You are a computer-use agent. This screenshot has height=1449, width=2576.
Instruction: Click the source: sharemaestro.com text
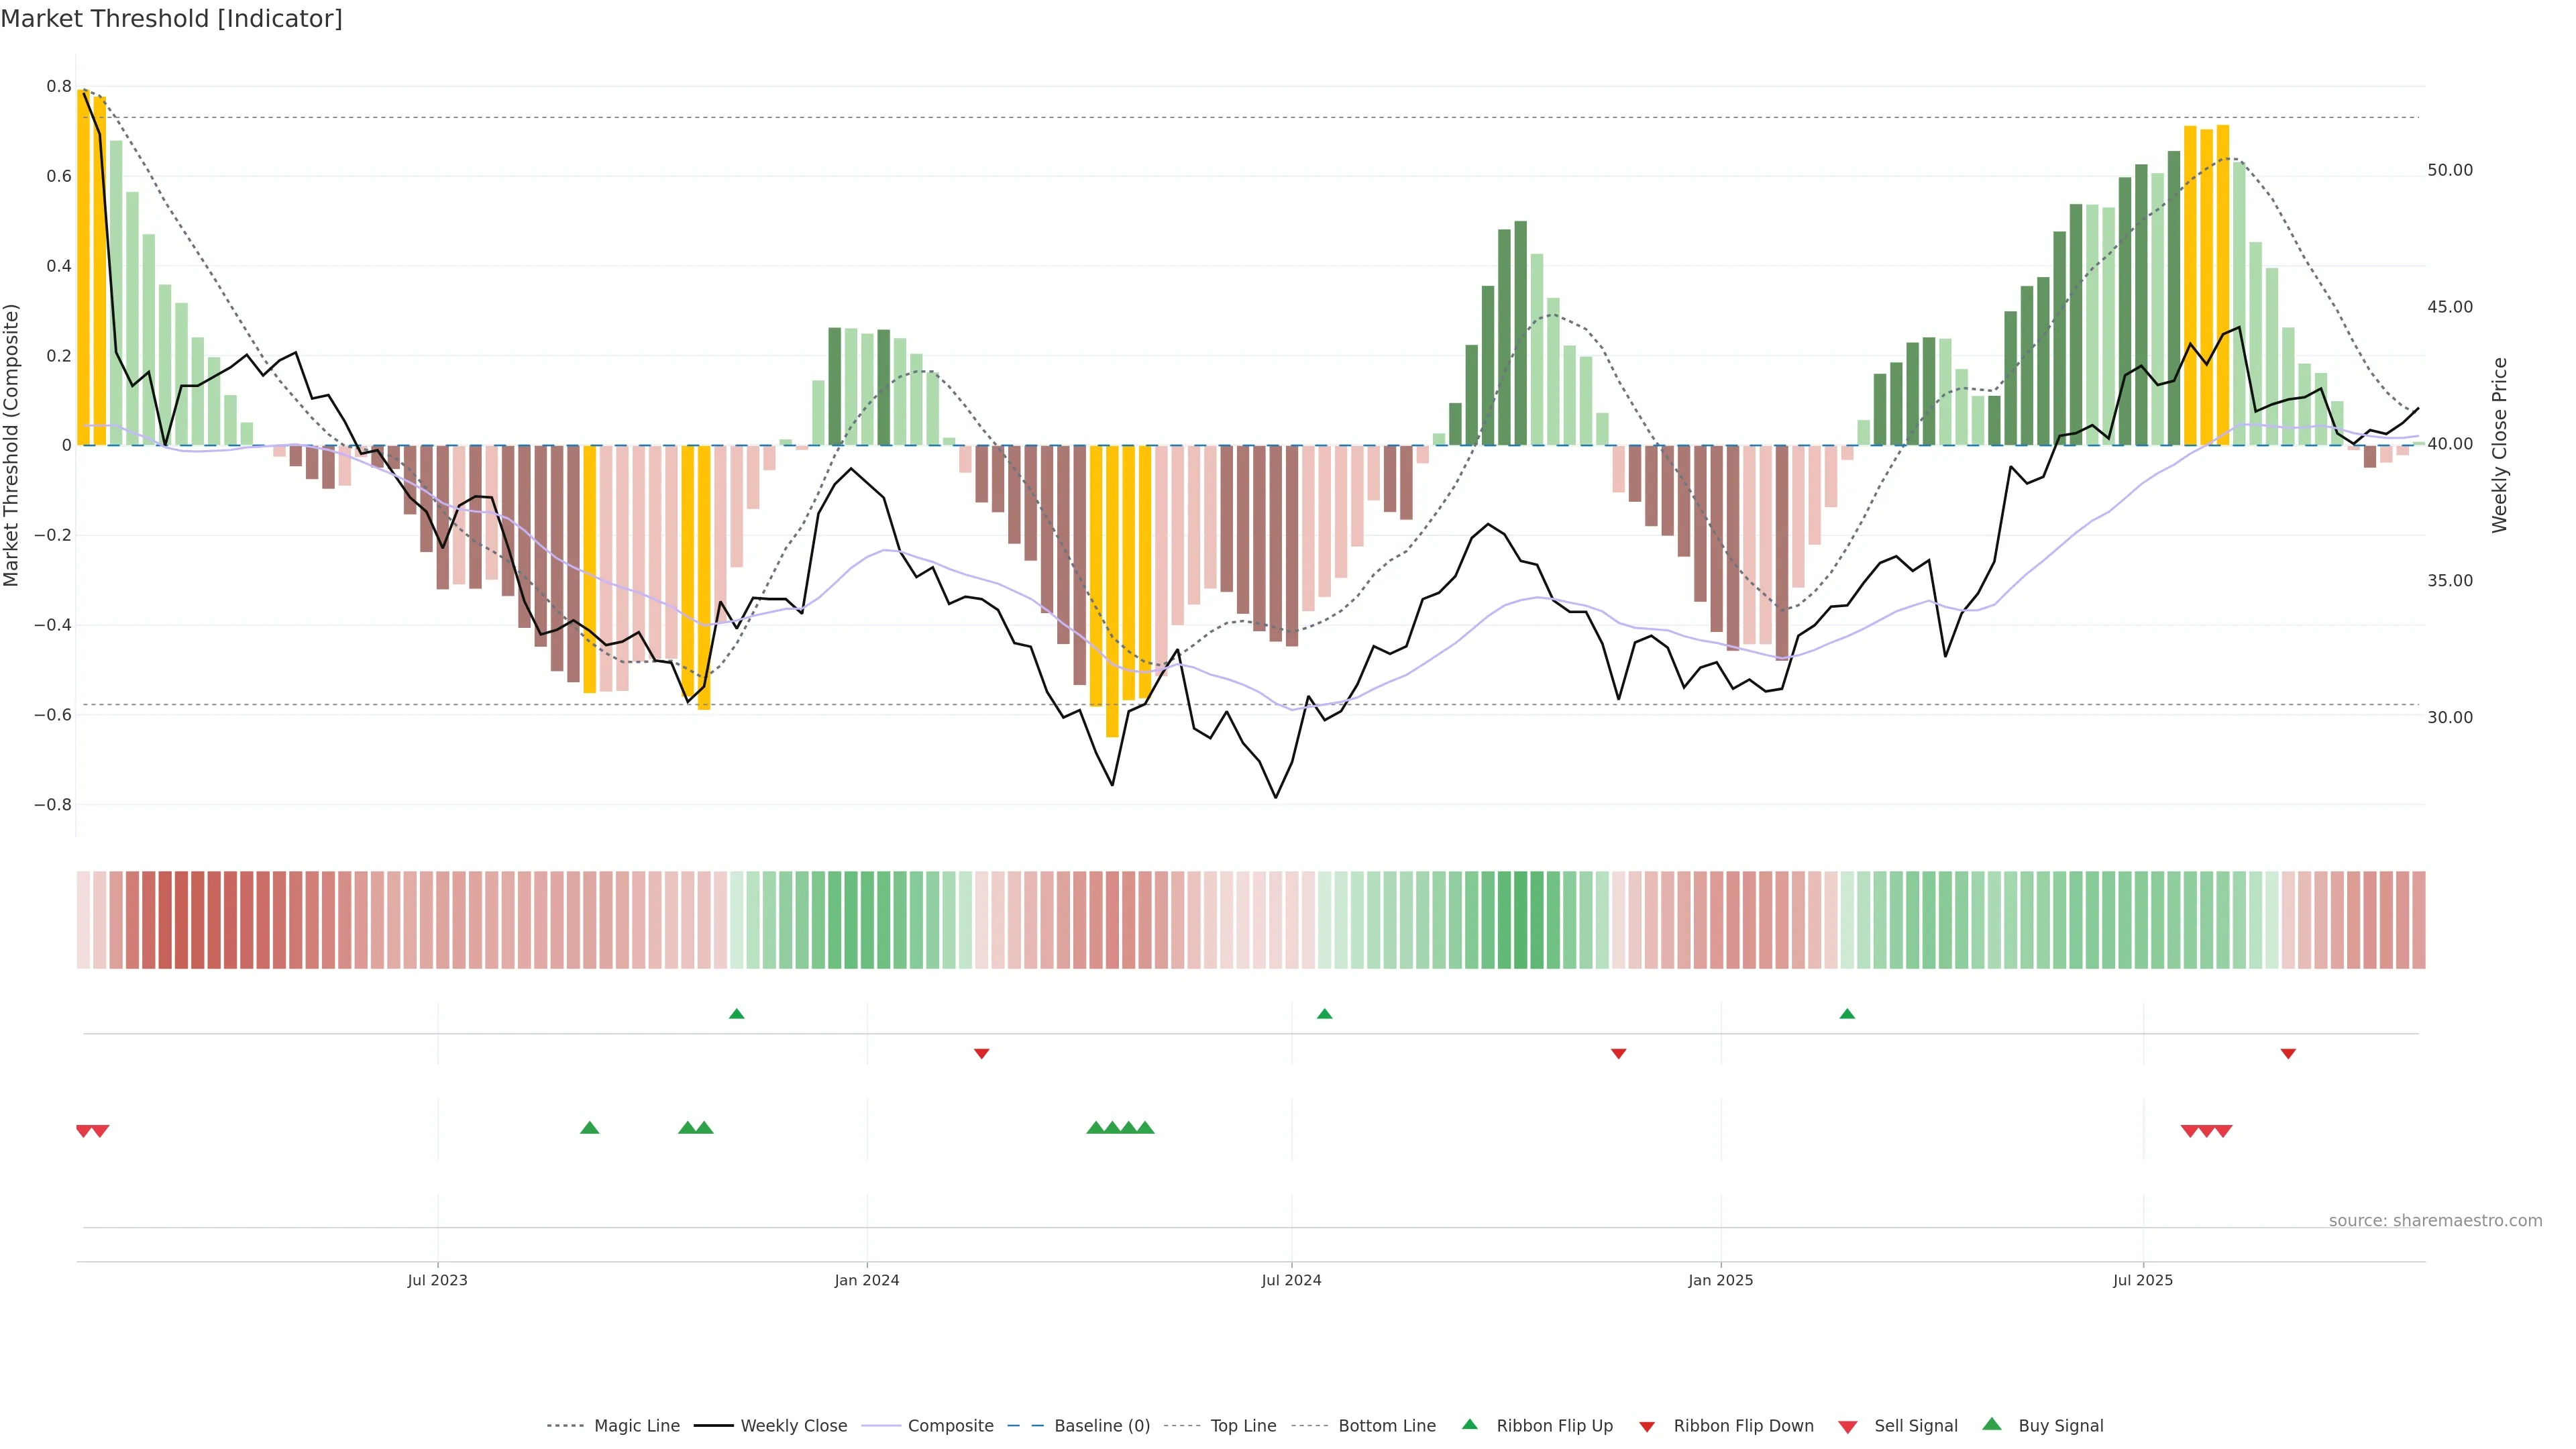2435,1221
